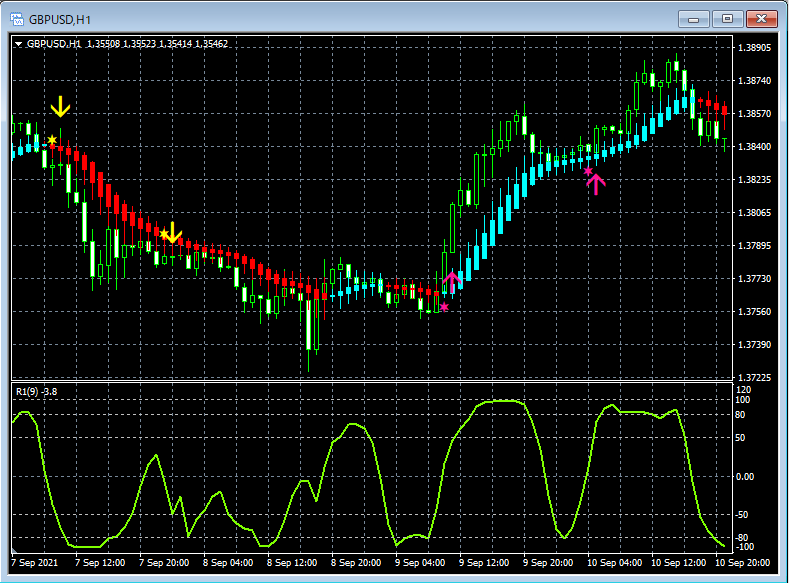Click the yellow star beside the second sell arrow

(x=164, y=233)
